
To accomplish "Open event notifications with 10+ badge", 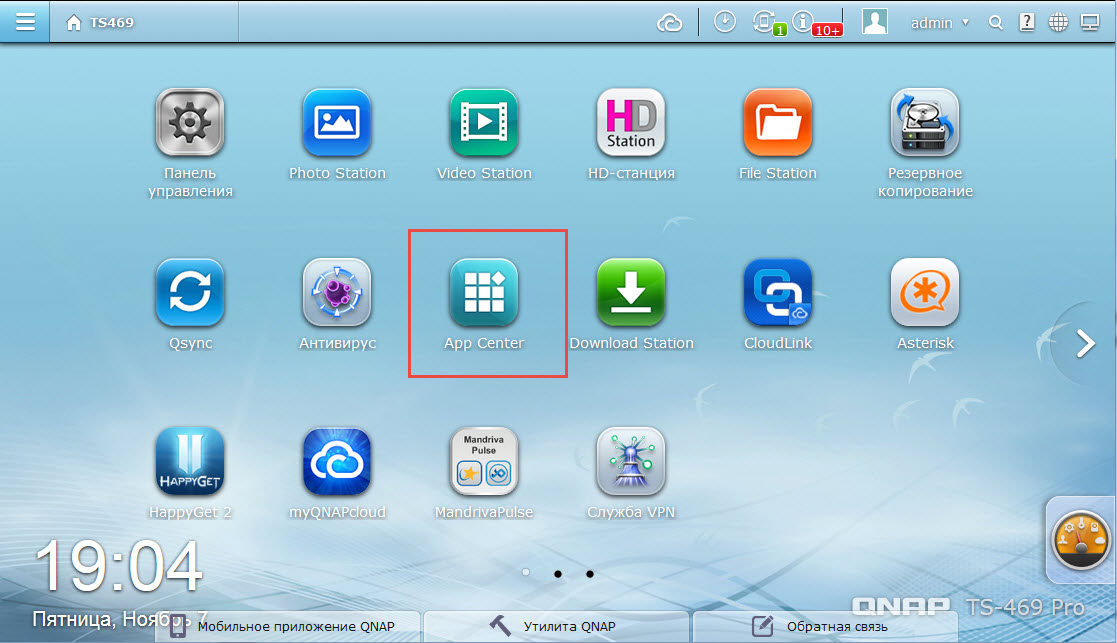I will tap(816, 23).
